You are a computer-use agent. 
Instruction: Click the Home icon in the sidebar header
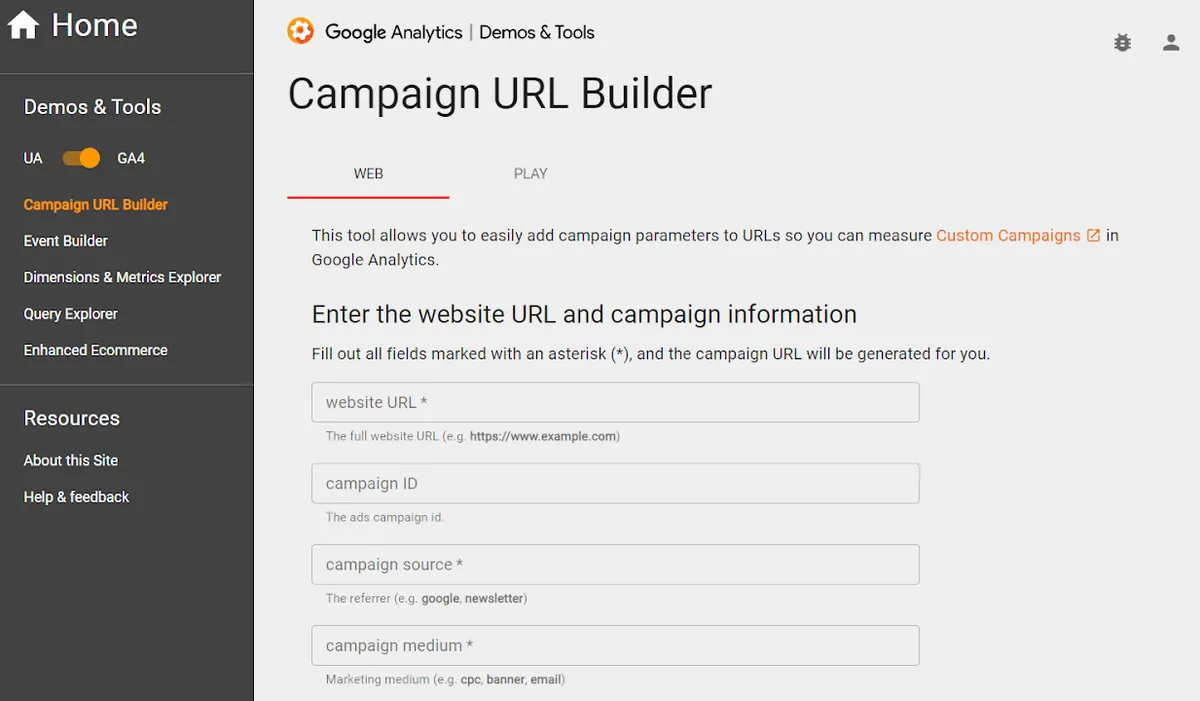pos(22,24)
